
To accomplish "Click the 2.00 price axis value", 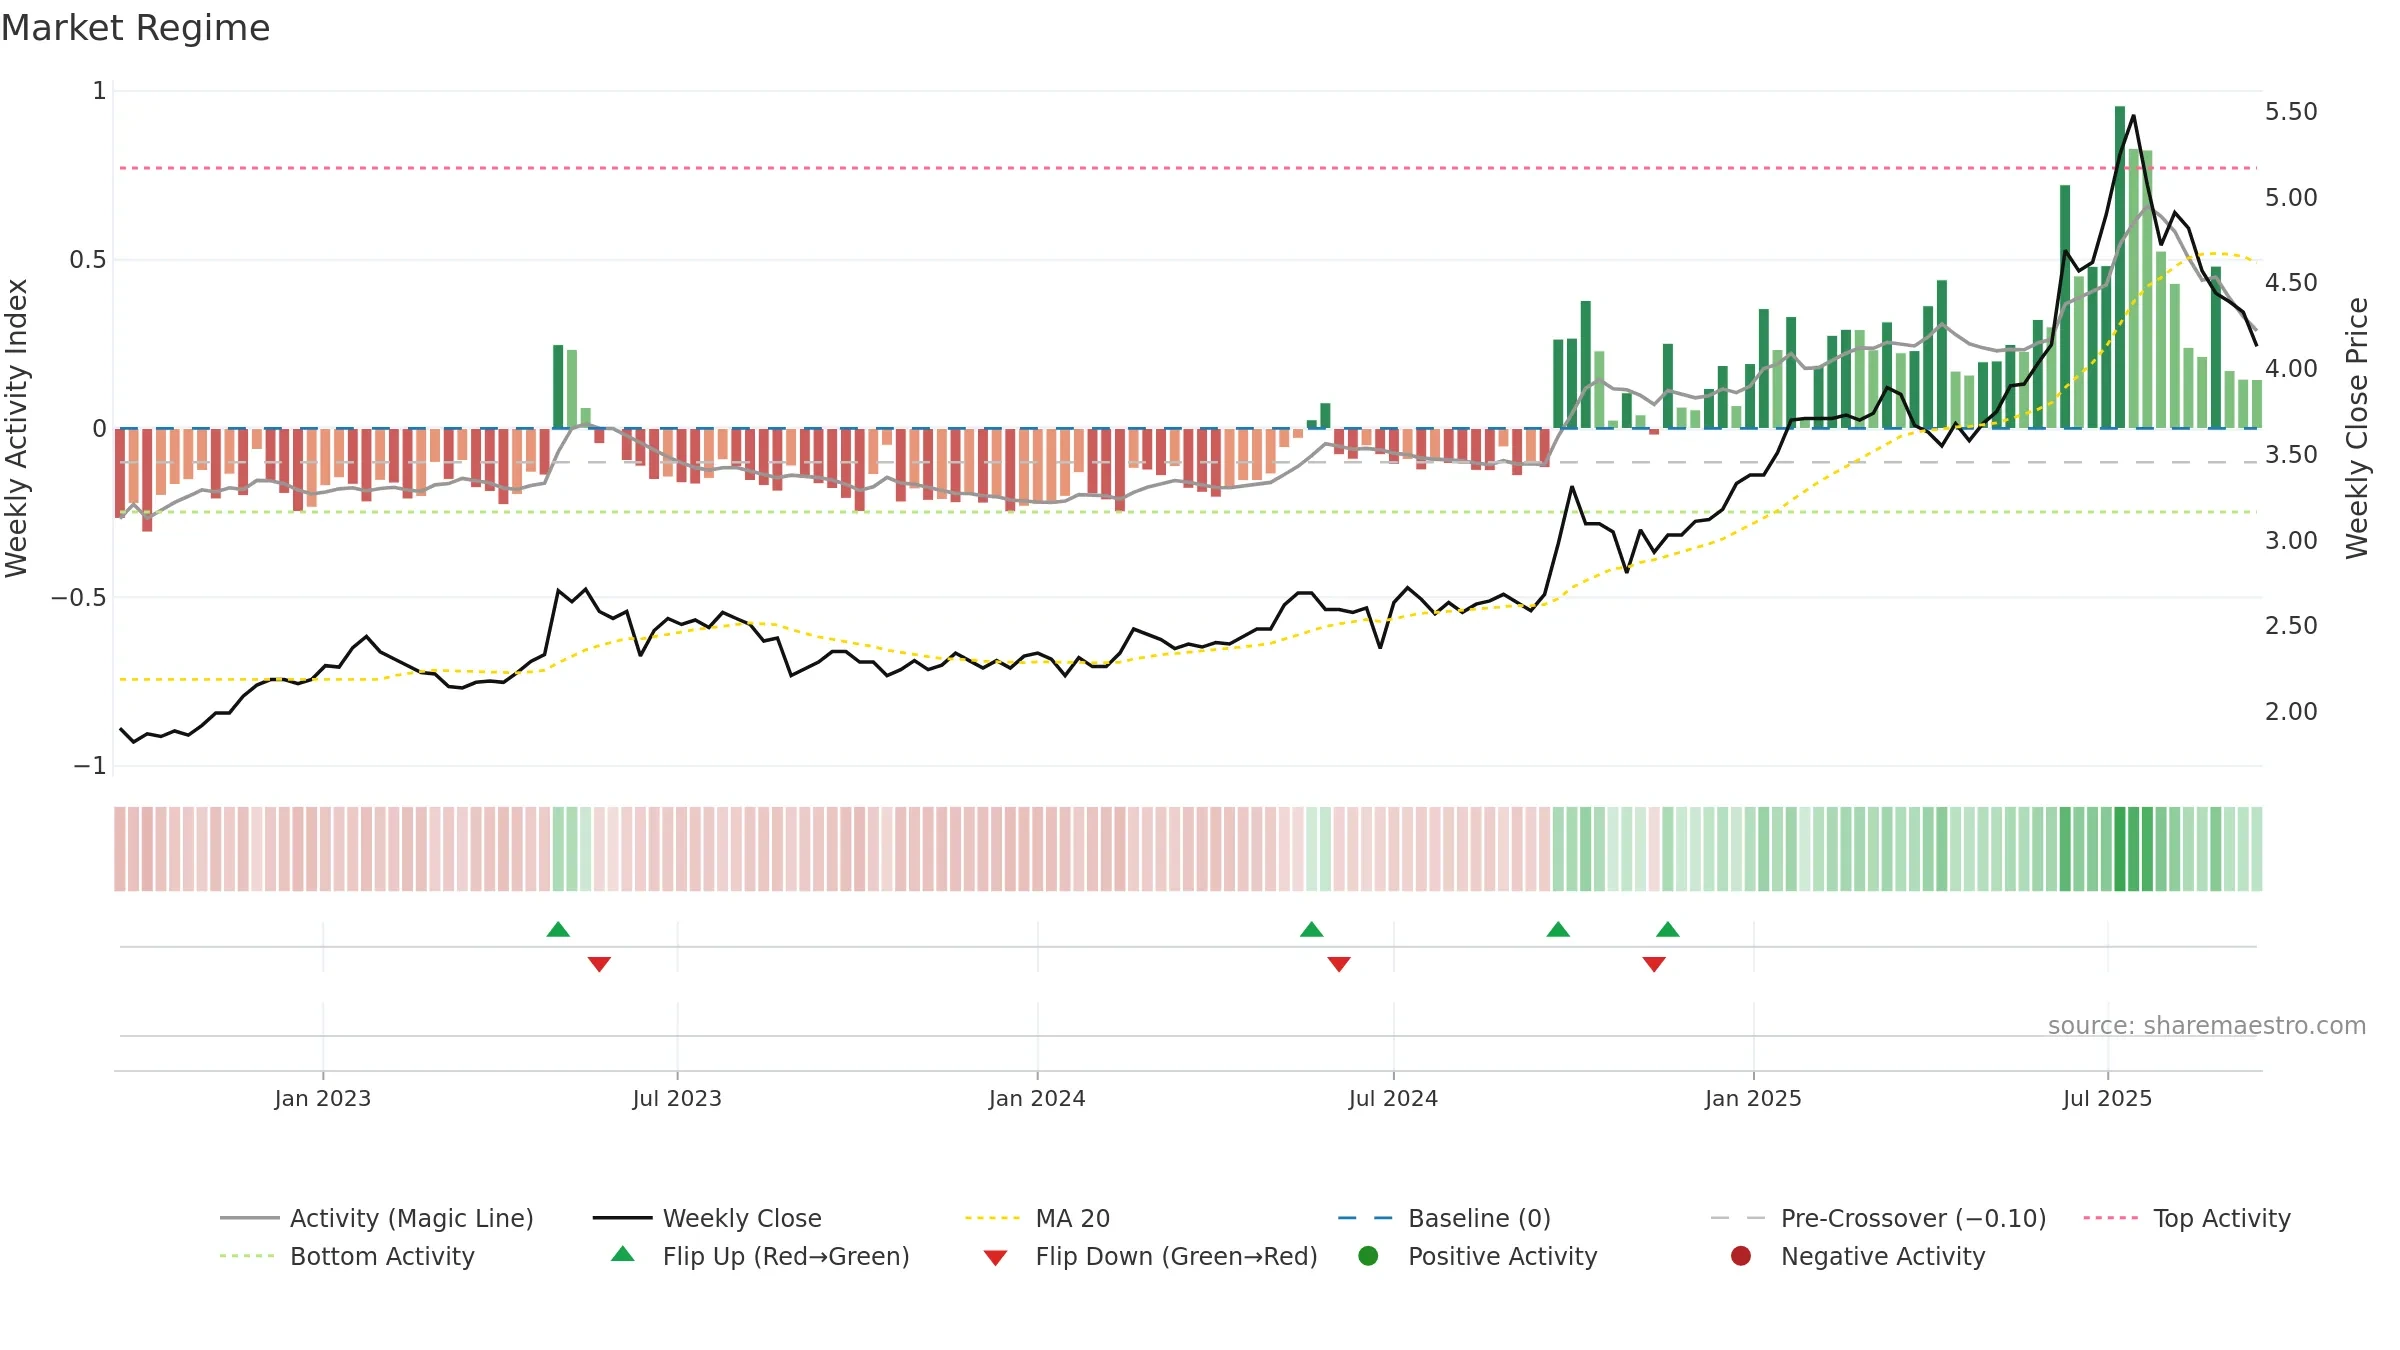I will [x=2291, y=712].
